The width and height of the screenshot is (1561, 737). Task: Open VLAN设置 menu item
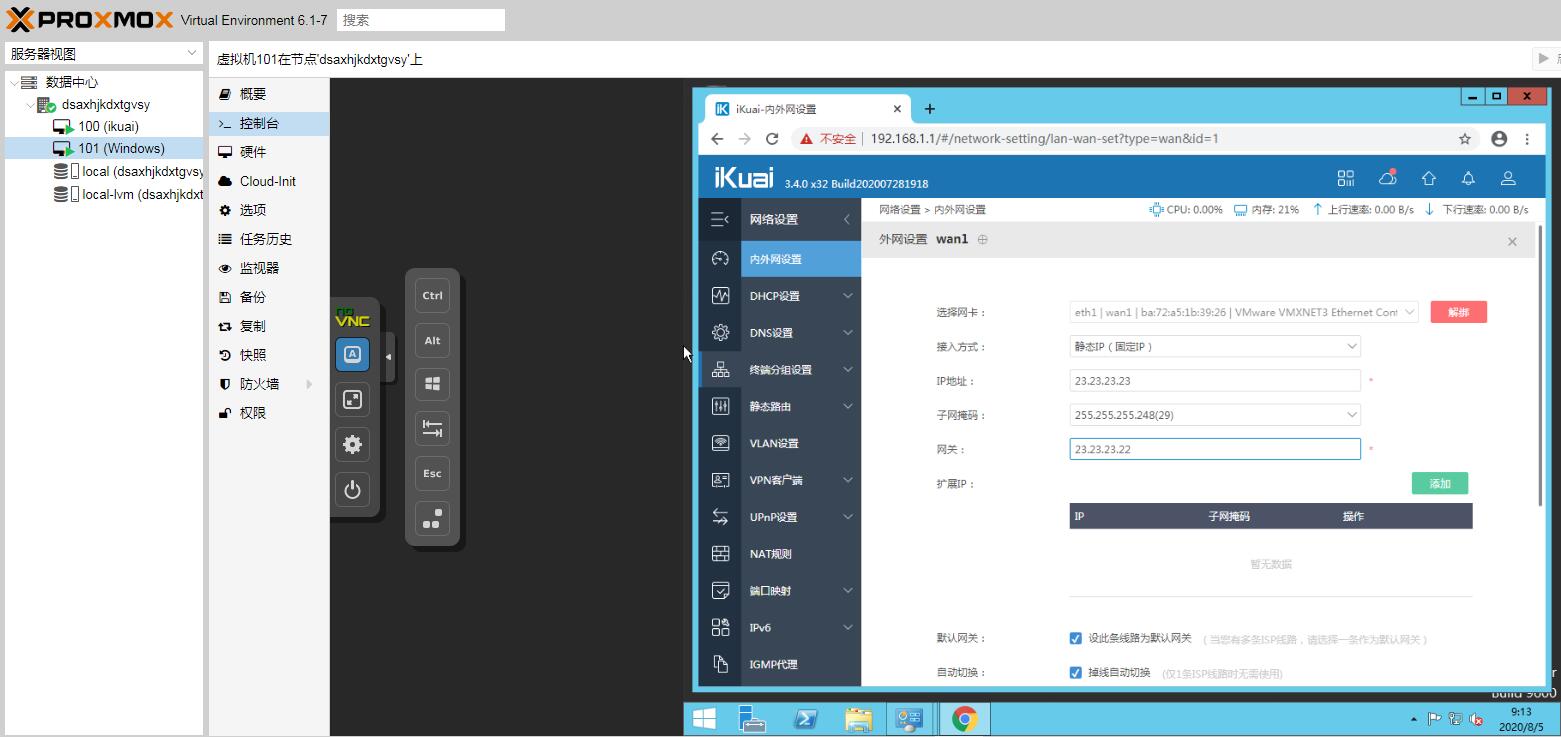coord(801,443)
